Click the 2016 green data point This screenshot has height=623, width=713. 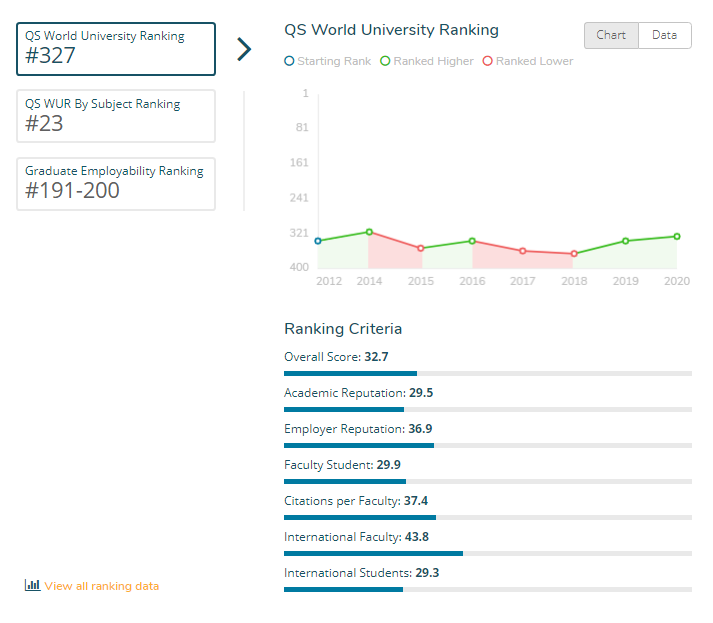[x=472, y=241]
